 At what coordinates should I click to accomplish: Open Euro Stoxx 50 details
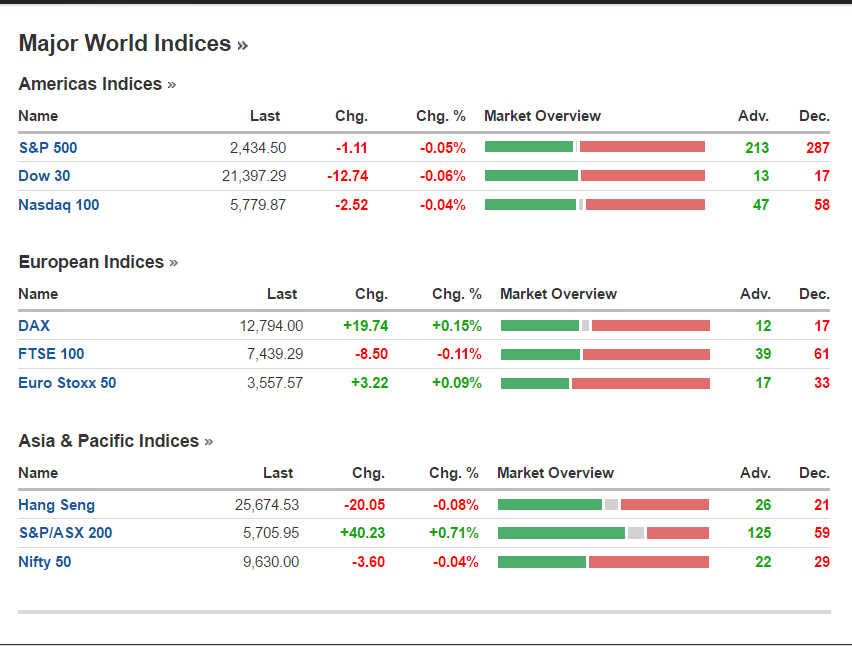tap(67, 383)
